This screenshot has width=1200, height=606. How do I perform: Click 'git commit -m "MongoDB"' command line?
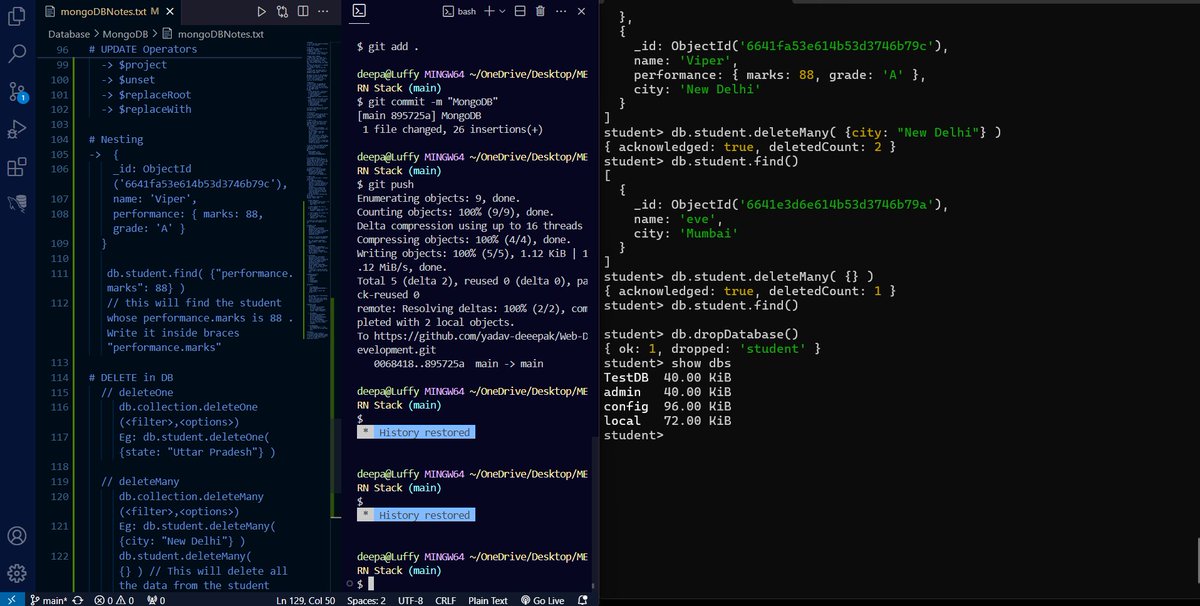(433, 102)
